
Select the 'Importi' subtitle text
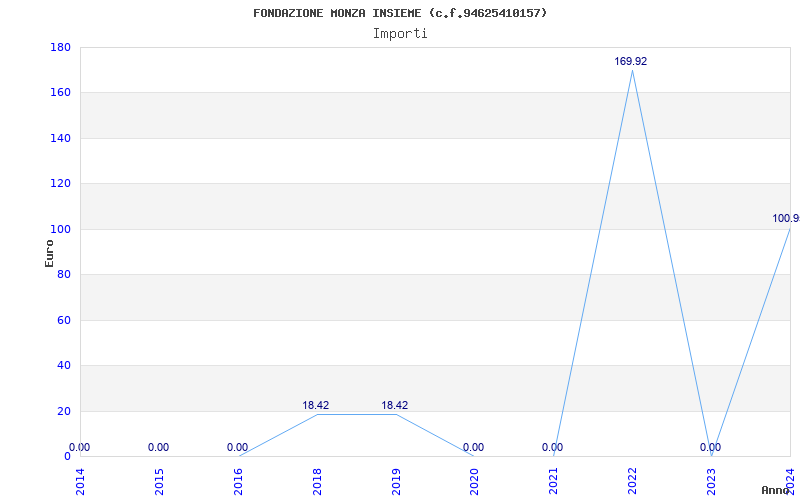400,34
